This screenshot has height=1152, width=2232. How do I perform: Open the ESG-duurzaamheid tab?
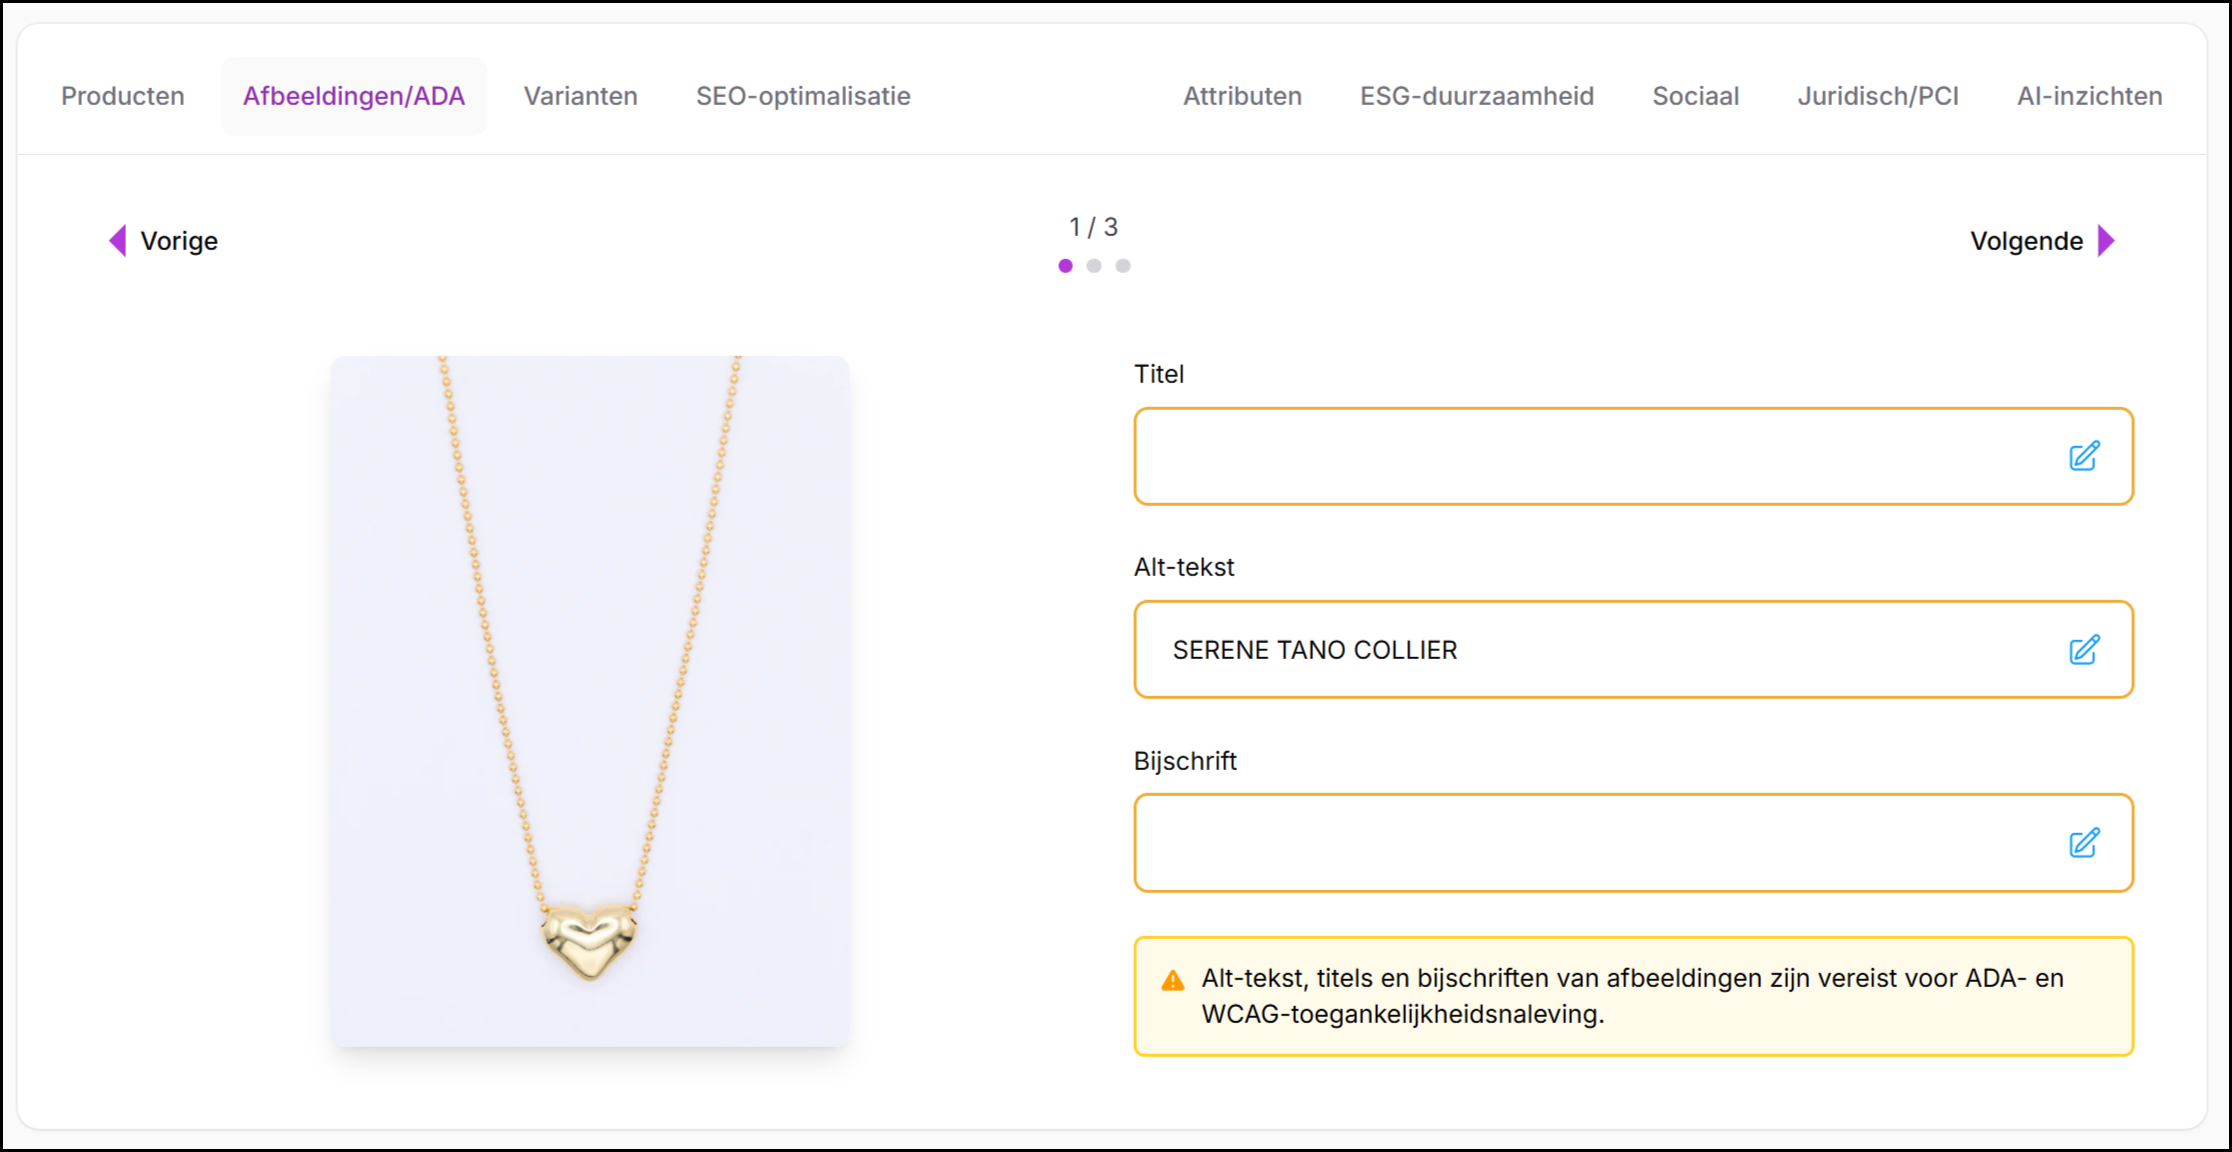pos(1476,96)
